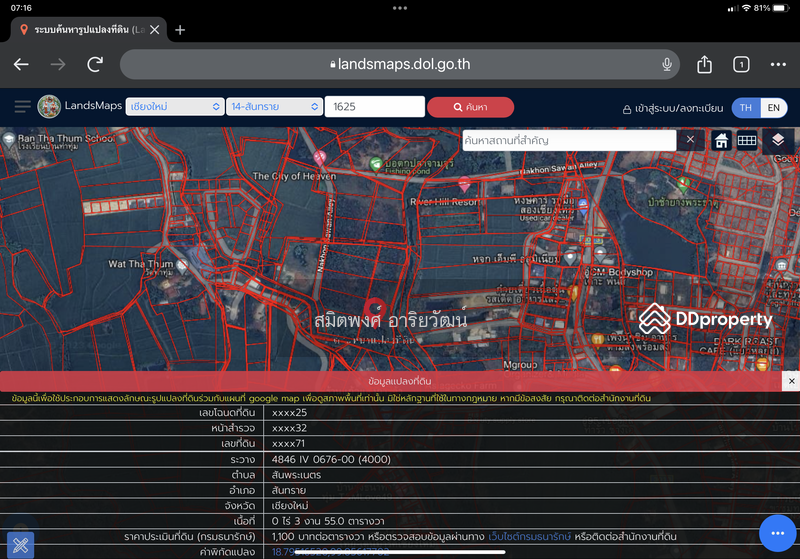Click the red ค้นหา search button
This screenshot has width=800, height=559.
tap(470, 107)
